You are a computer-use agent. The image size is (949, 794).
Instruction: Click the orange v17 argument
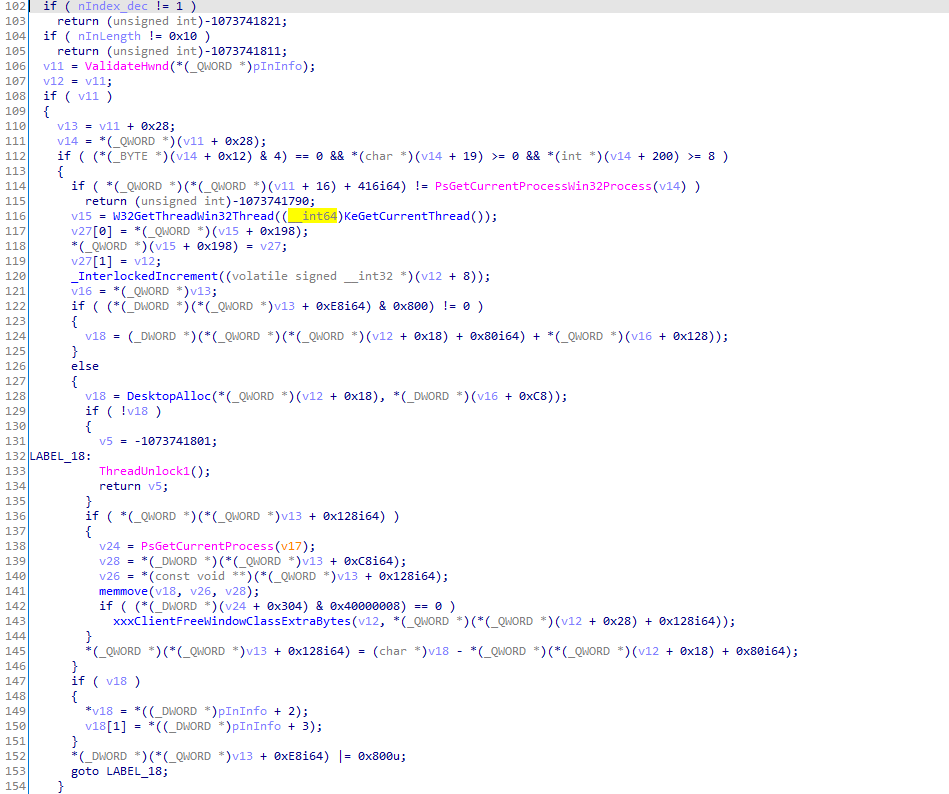291,546
